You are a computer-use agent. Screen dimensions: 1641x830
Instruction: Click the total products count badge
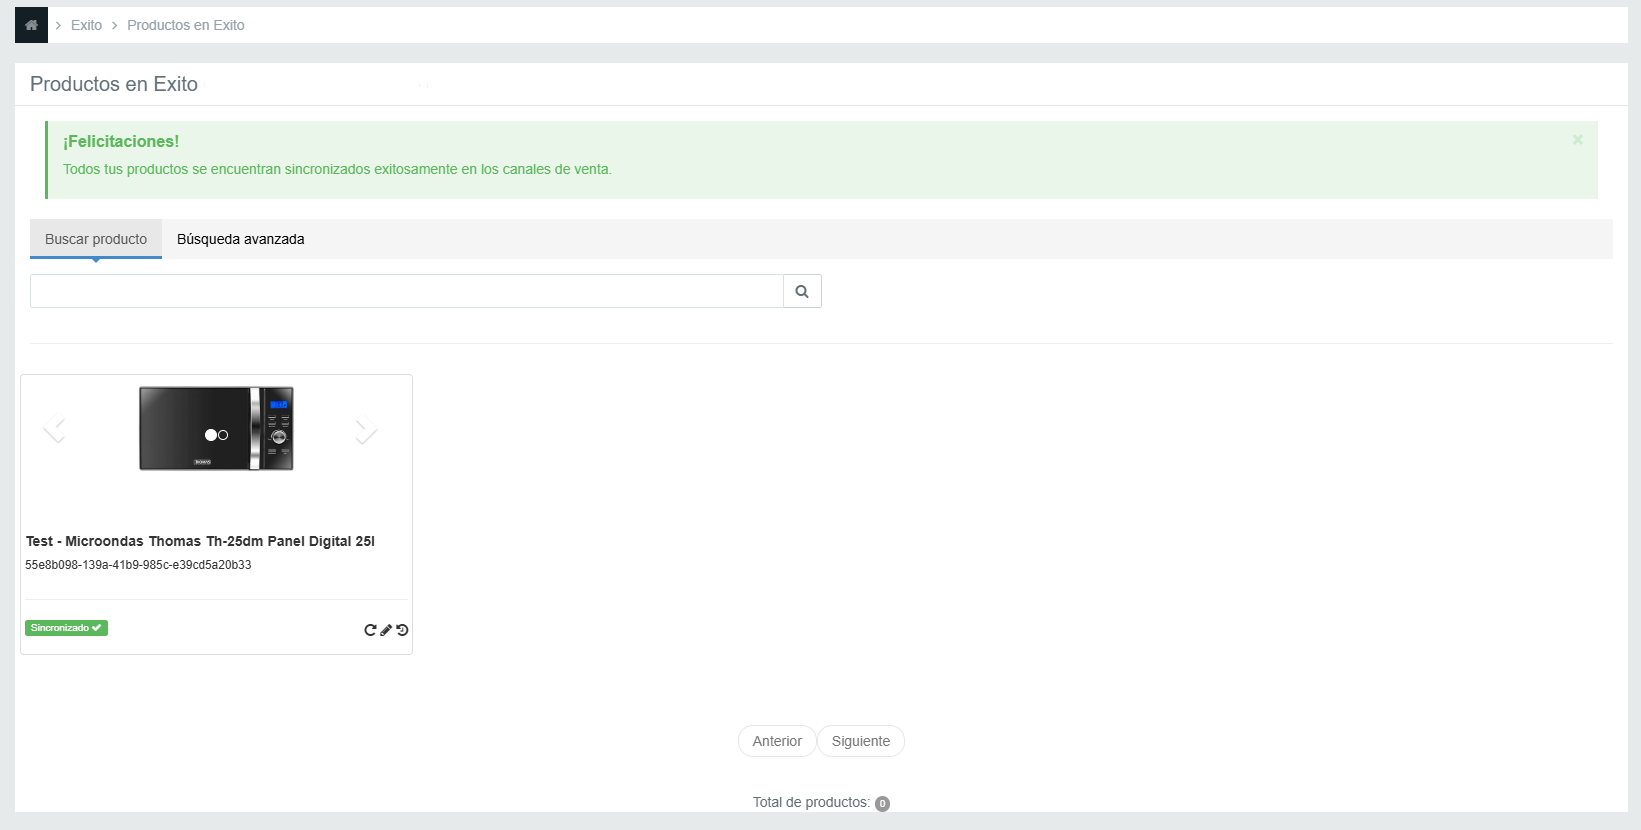882,803
